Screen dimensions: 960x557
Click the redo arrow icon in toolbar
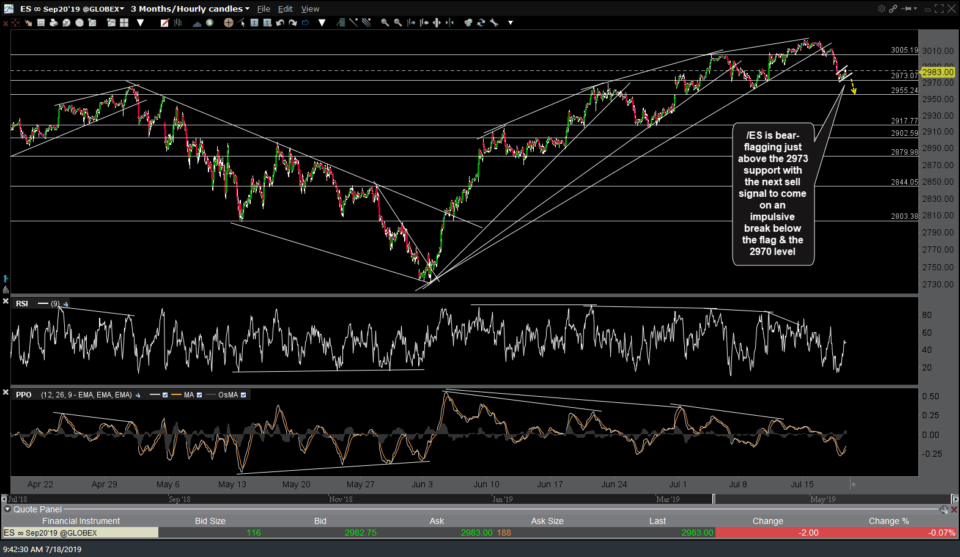(293, 23)
